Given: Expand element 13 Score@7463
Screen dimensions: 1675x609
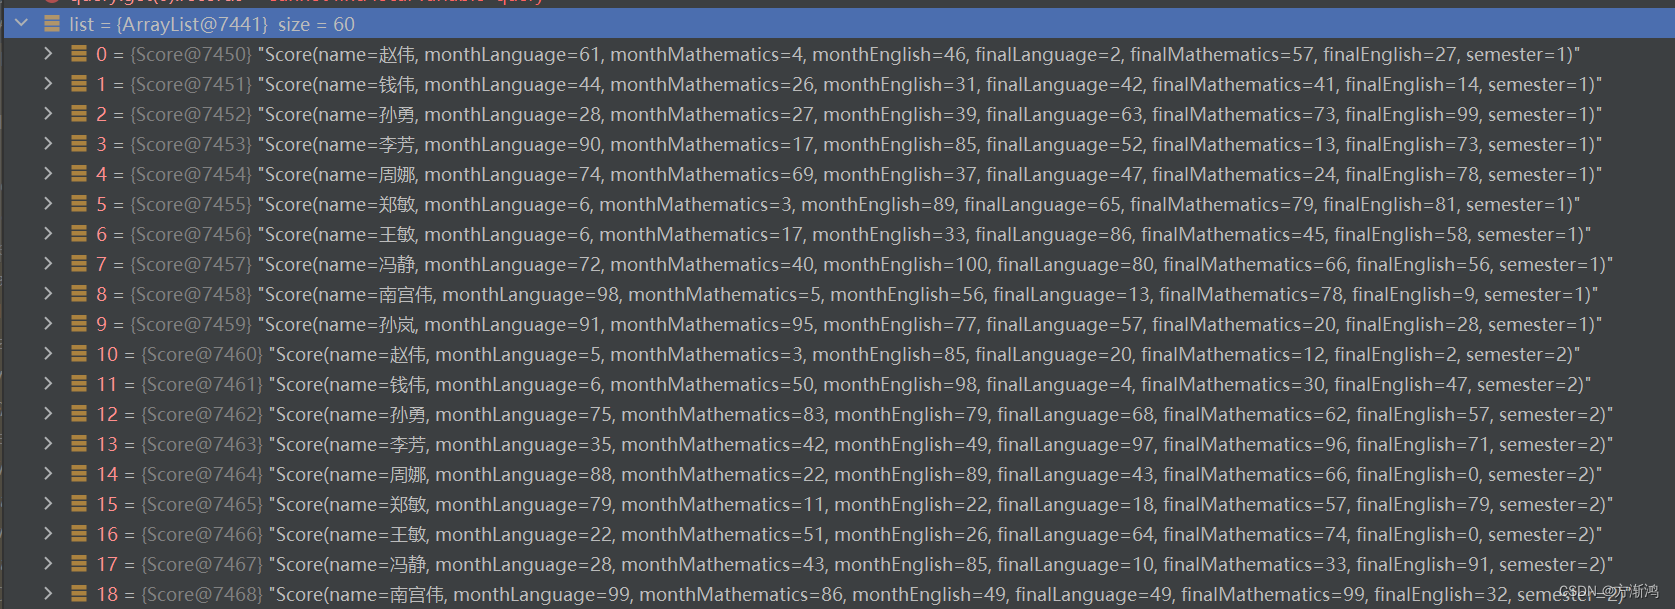Looking at the screenshot, I should point(48,444).
